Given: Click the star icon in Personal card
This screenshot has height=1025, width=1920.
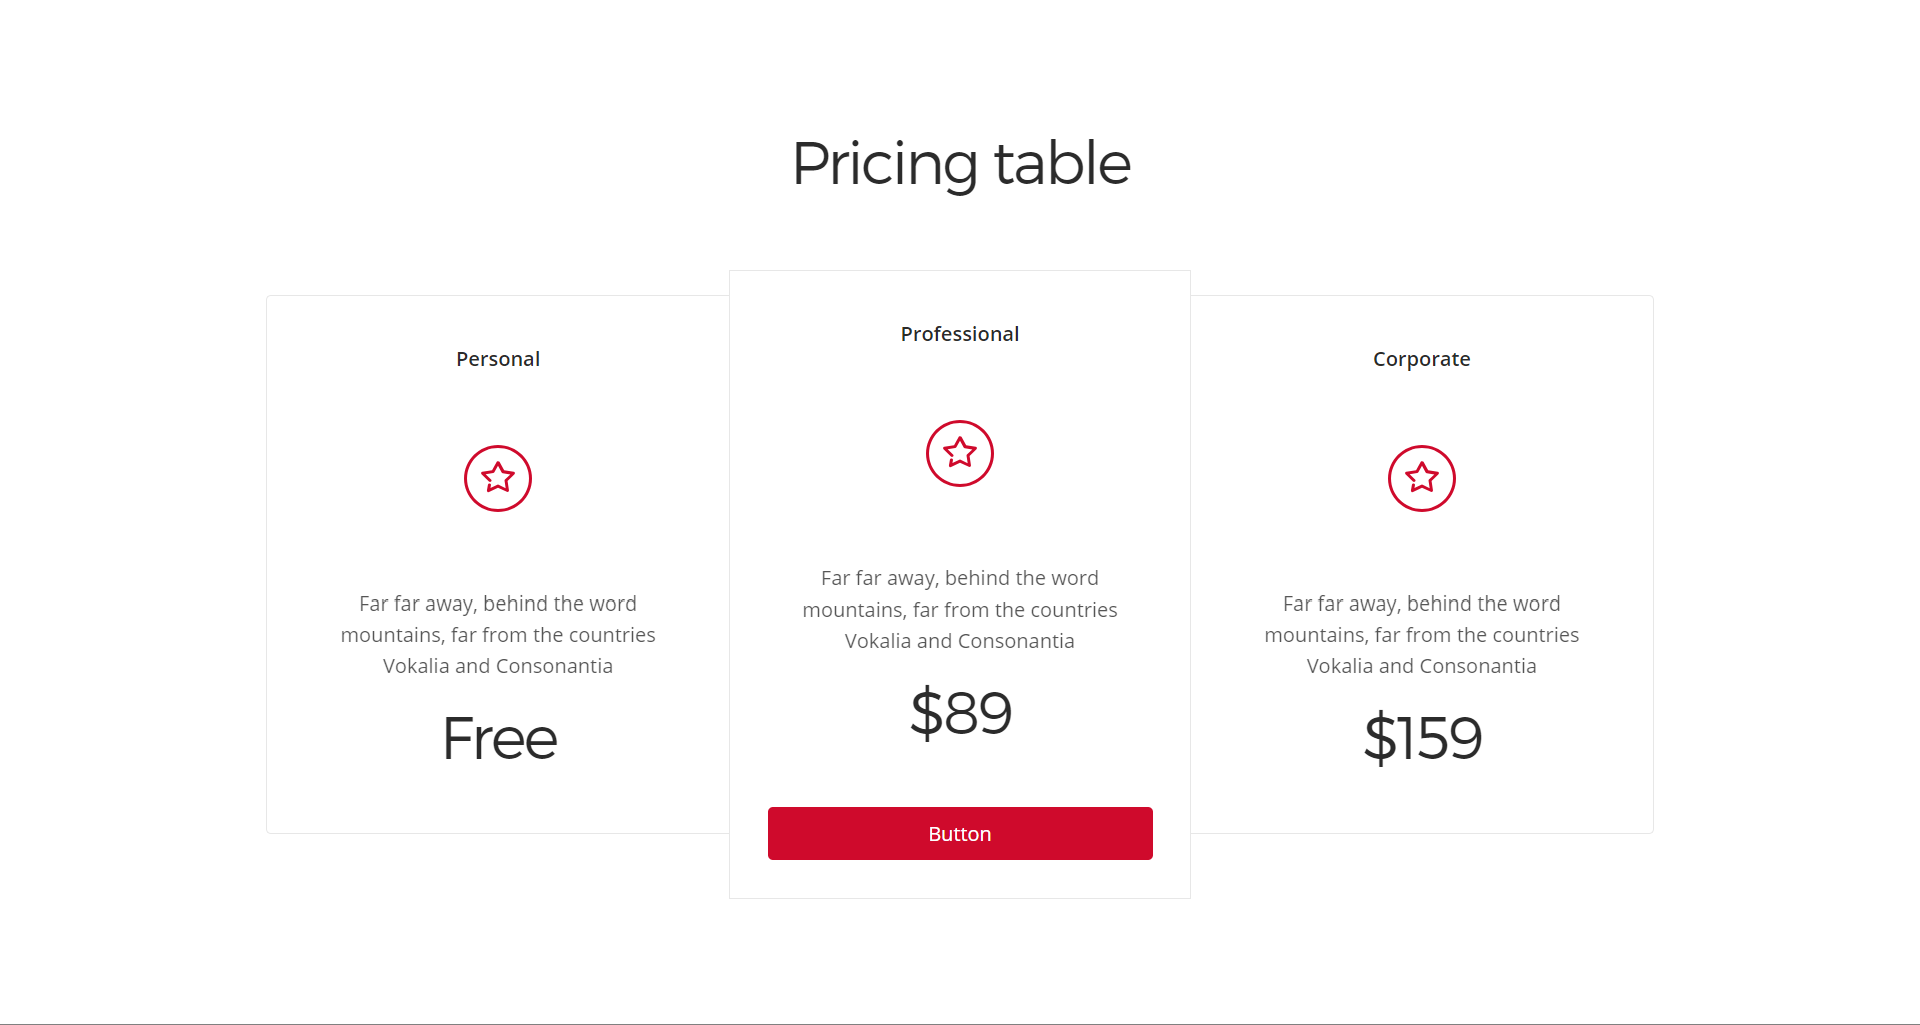Looking at the screenshot, I should pos(498,478).
